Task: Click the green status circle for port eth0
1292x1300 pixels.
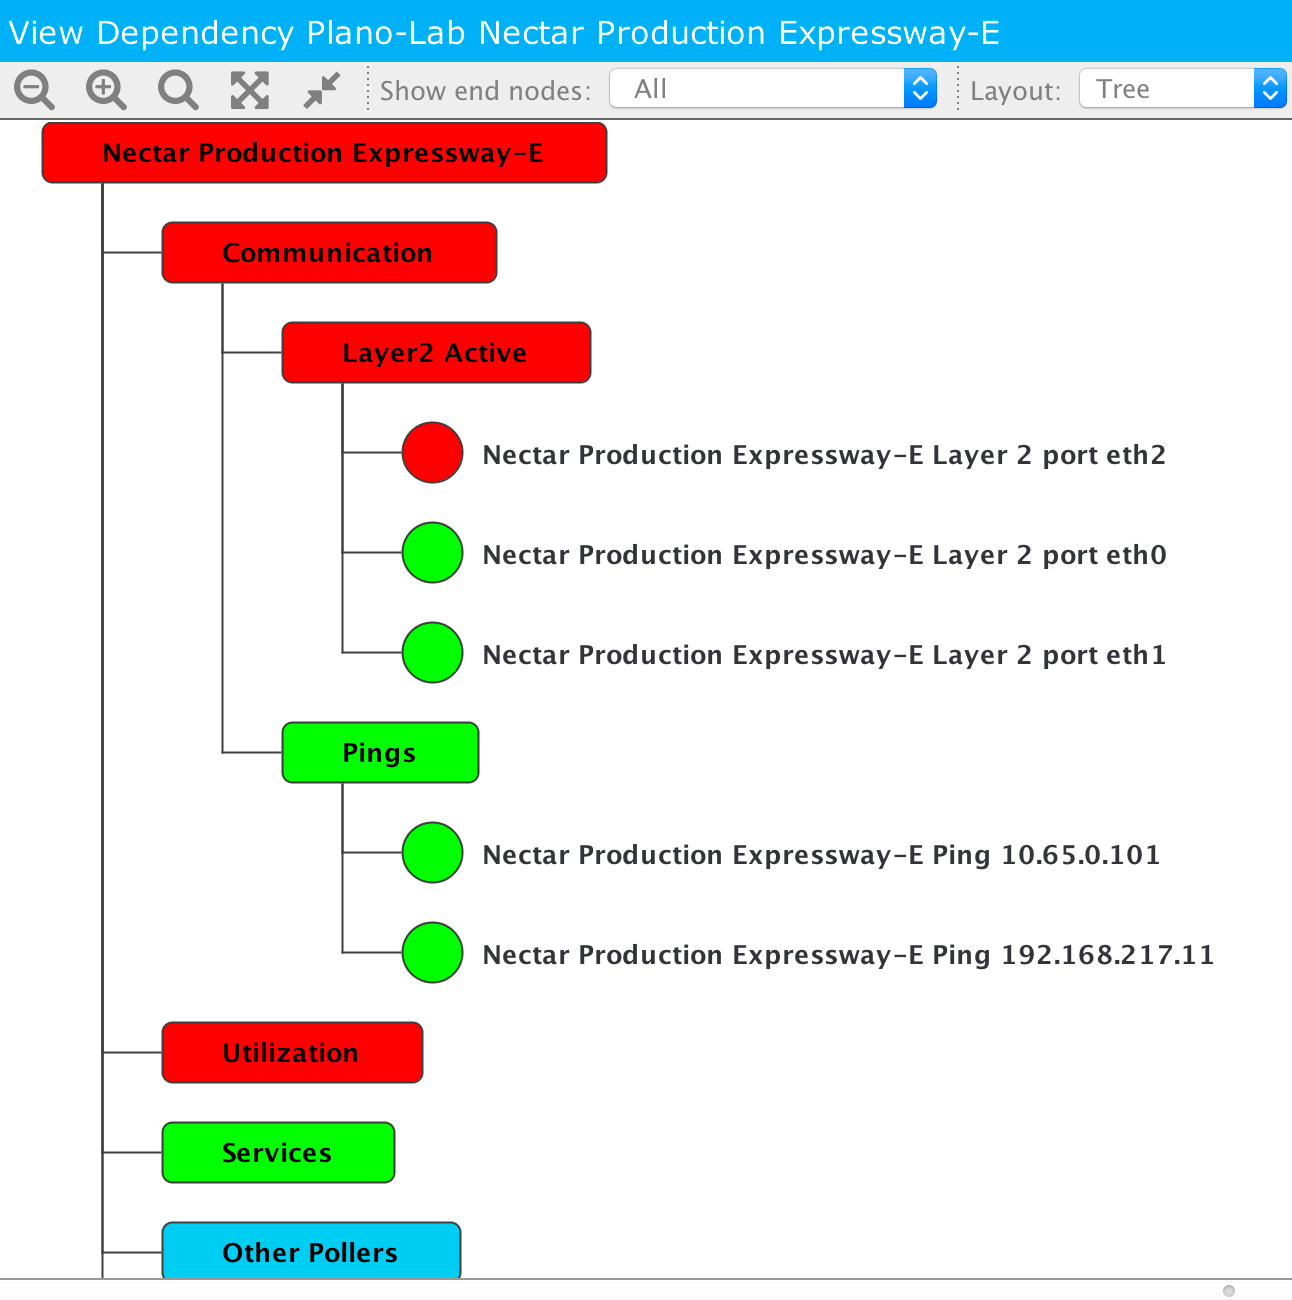Action: click(432, 553)
